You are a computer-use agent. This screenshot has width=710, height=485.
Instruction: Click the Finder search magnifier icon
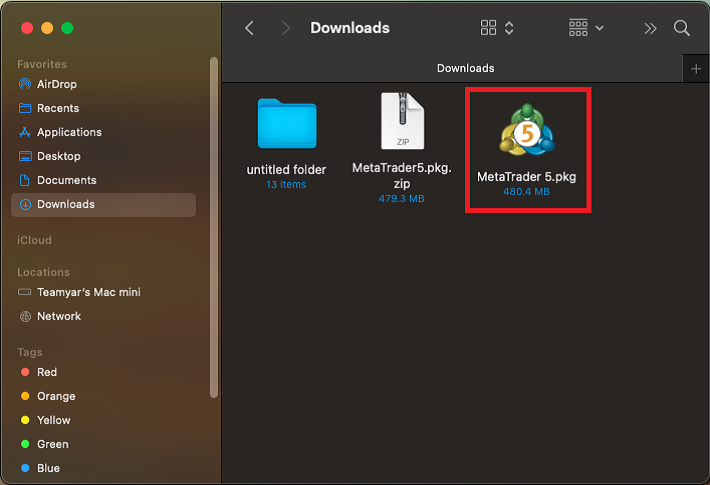click(682, 28)
